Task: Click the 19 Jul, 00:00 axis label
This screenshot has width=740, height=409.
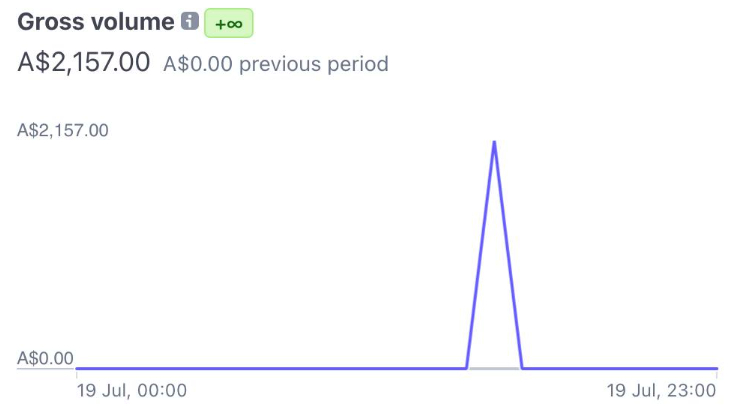Action: tap(132, 391)
